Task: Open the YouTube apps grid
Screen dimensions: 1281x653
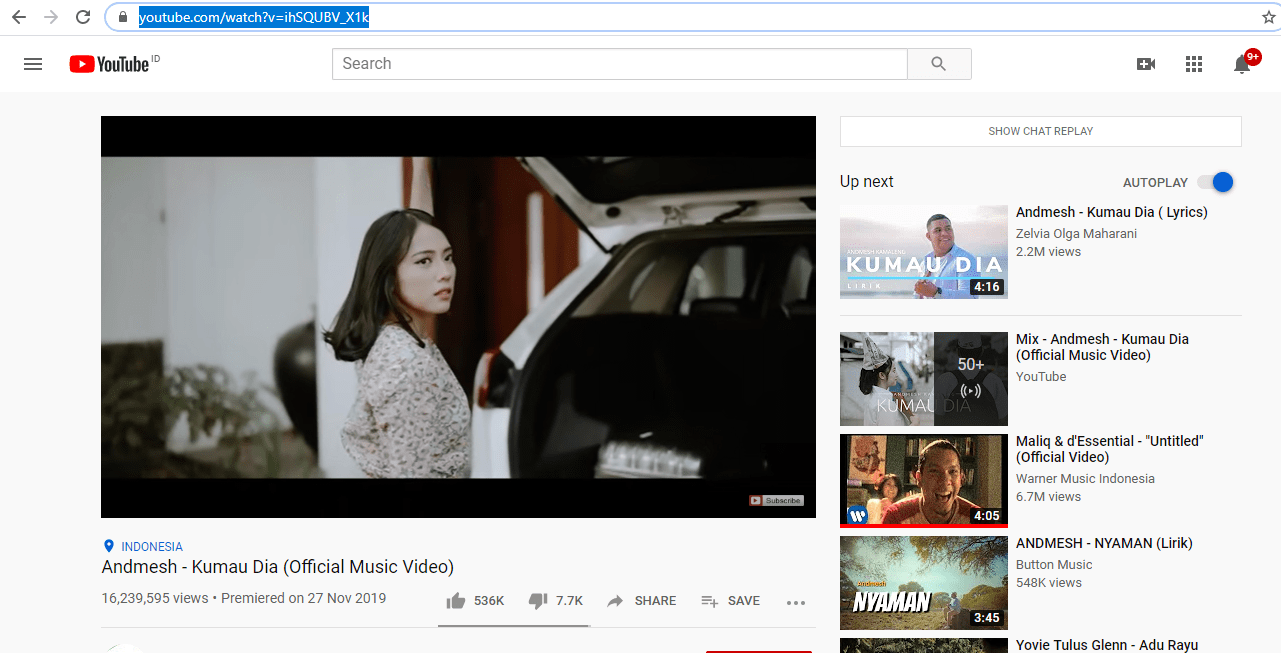Action: tap(1193, 64)
